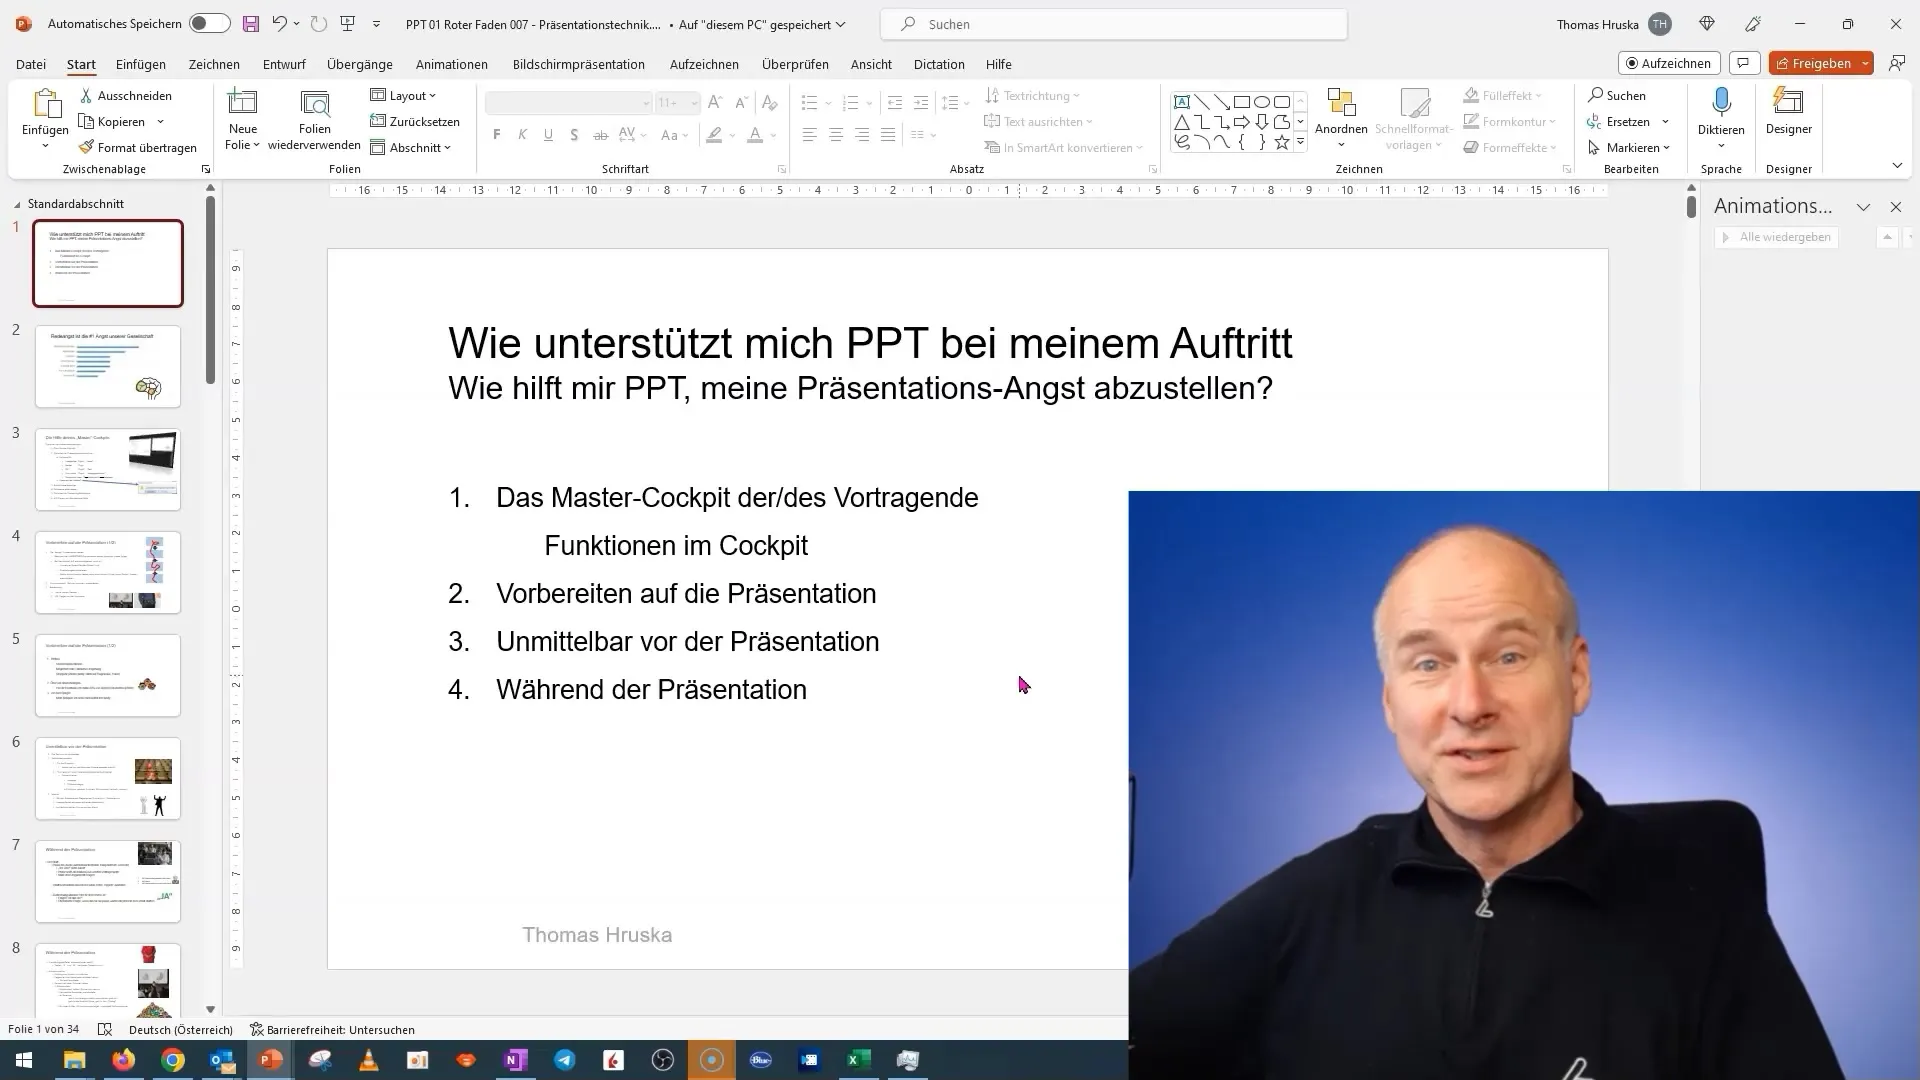This screenshot has width=1920, height=1080.
Task: Switch to Bildschirmpräsentation tab
Action: pyautogui.click(x=579, y=64)
